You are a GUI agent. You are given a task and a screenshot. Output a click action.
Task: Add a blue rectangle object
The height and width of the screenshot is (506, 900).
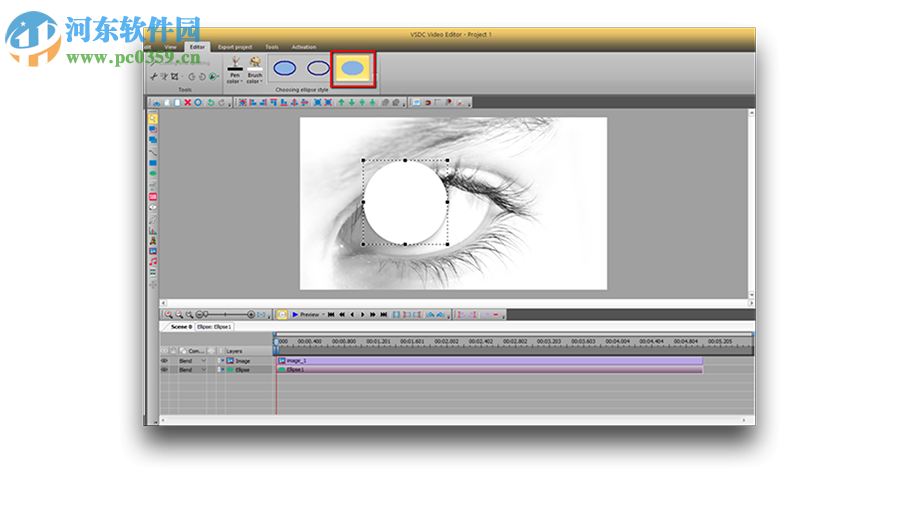click(153, 163)
